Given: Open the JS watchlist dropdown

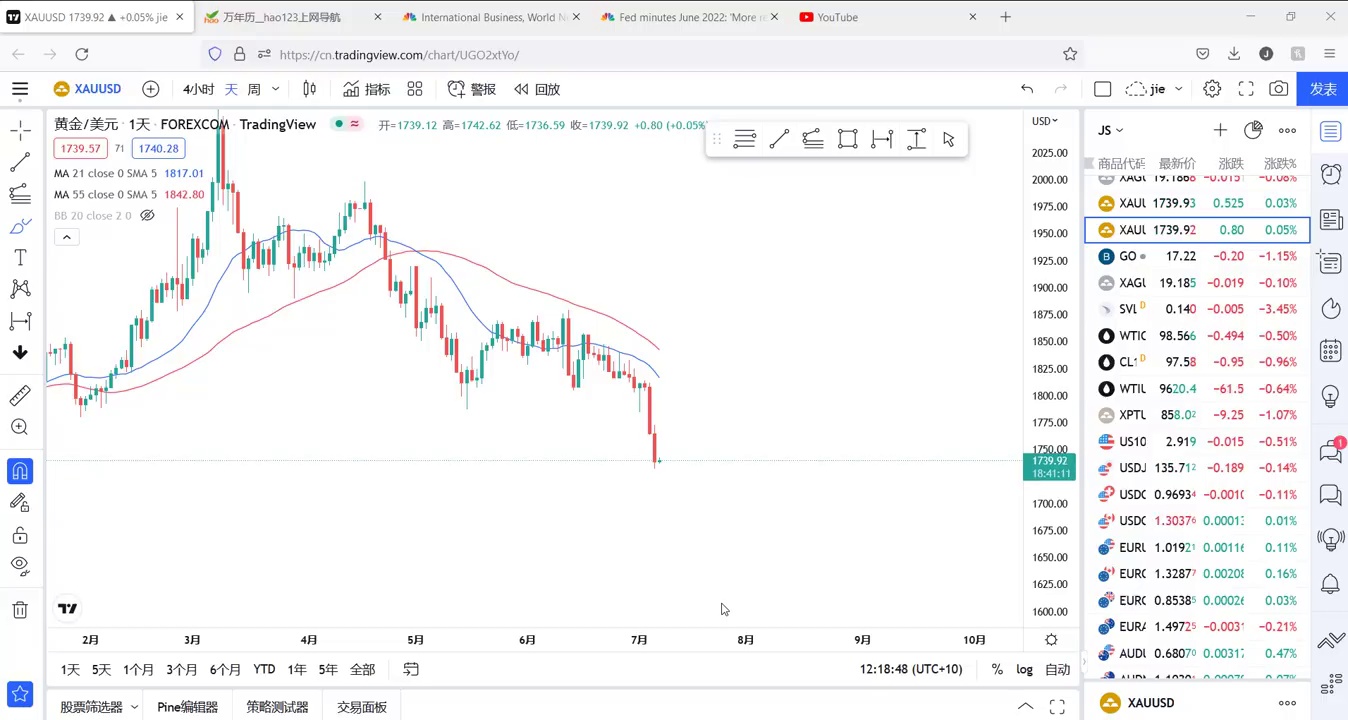Looking at the screenshot, I should [1110, 130].
